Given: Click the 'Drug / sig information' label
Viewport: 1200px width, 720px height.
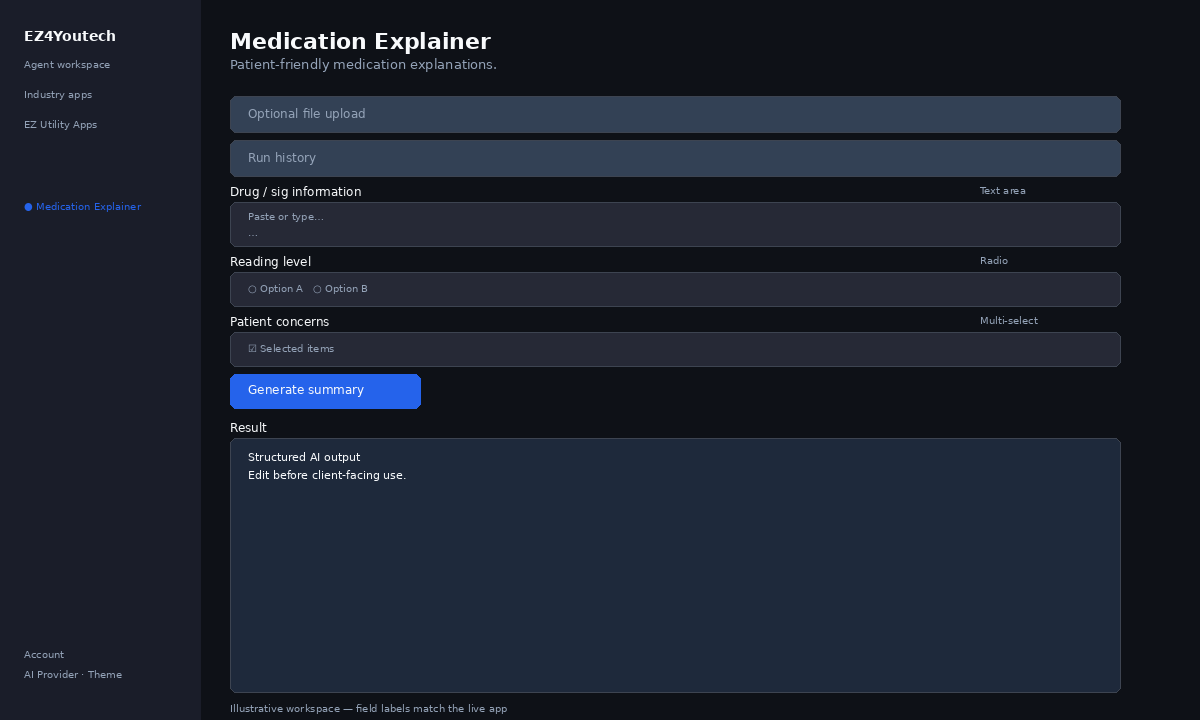Looking at the screenshot, I should (295, 192).
